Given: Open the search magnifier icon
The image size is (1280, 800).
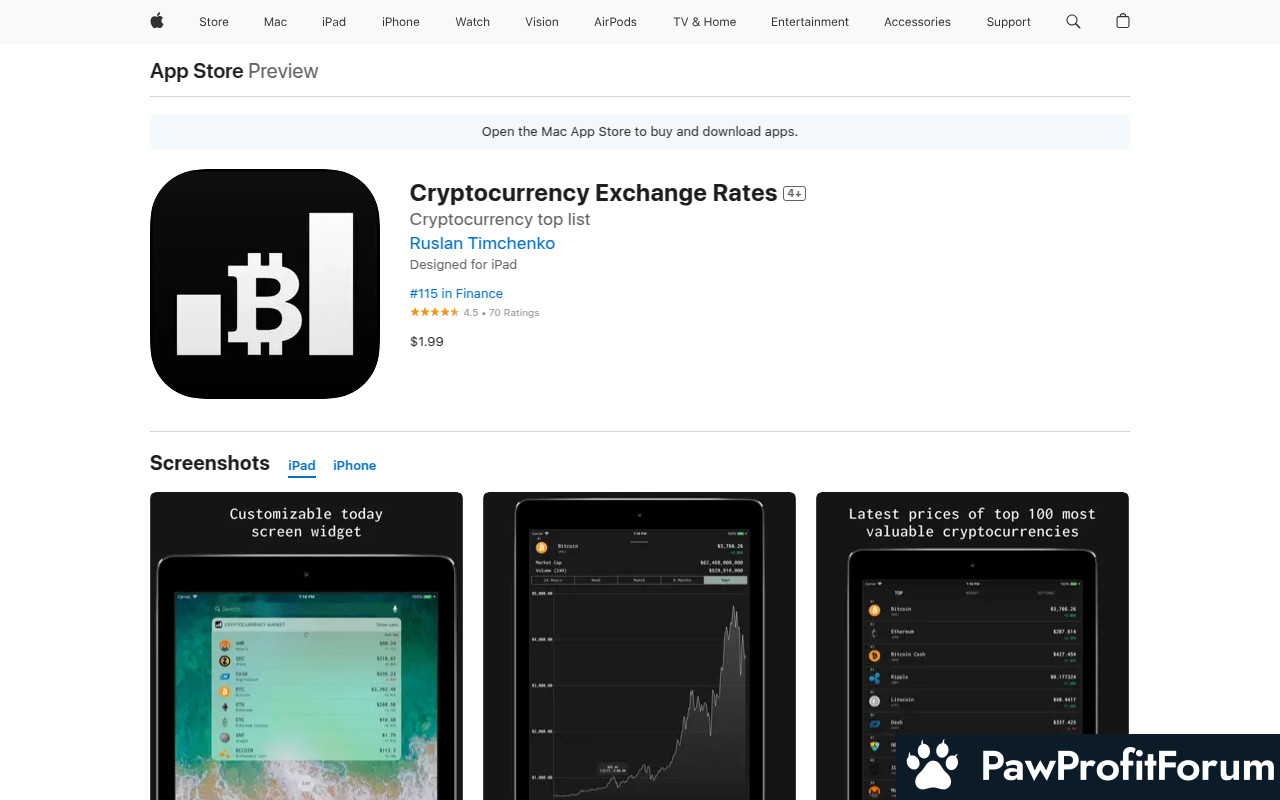Looking at the screenshot, I should [1073, 21].
